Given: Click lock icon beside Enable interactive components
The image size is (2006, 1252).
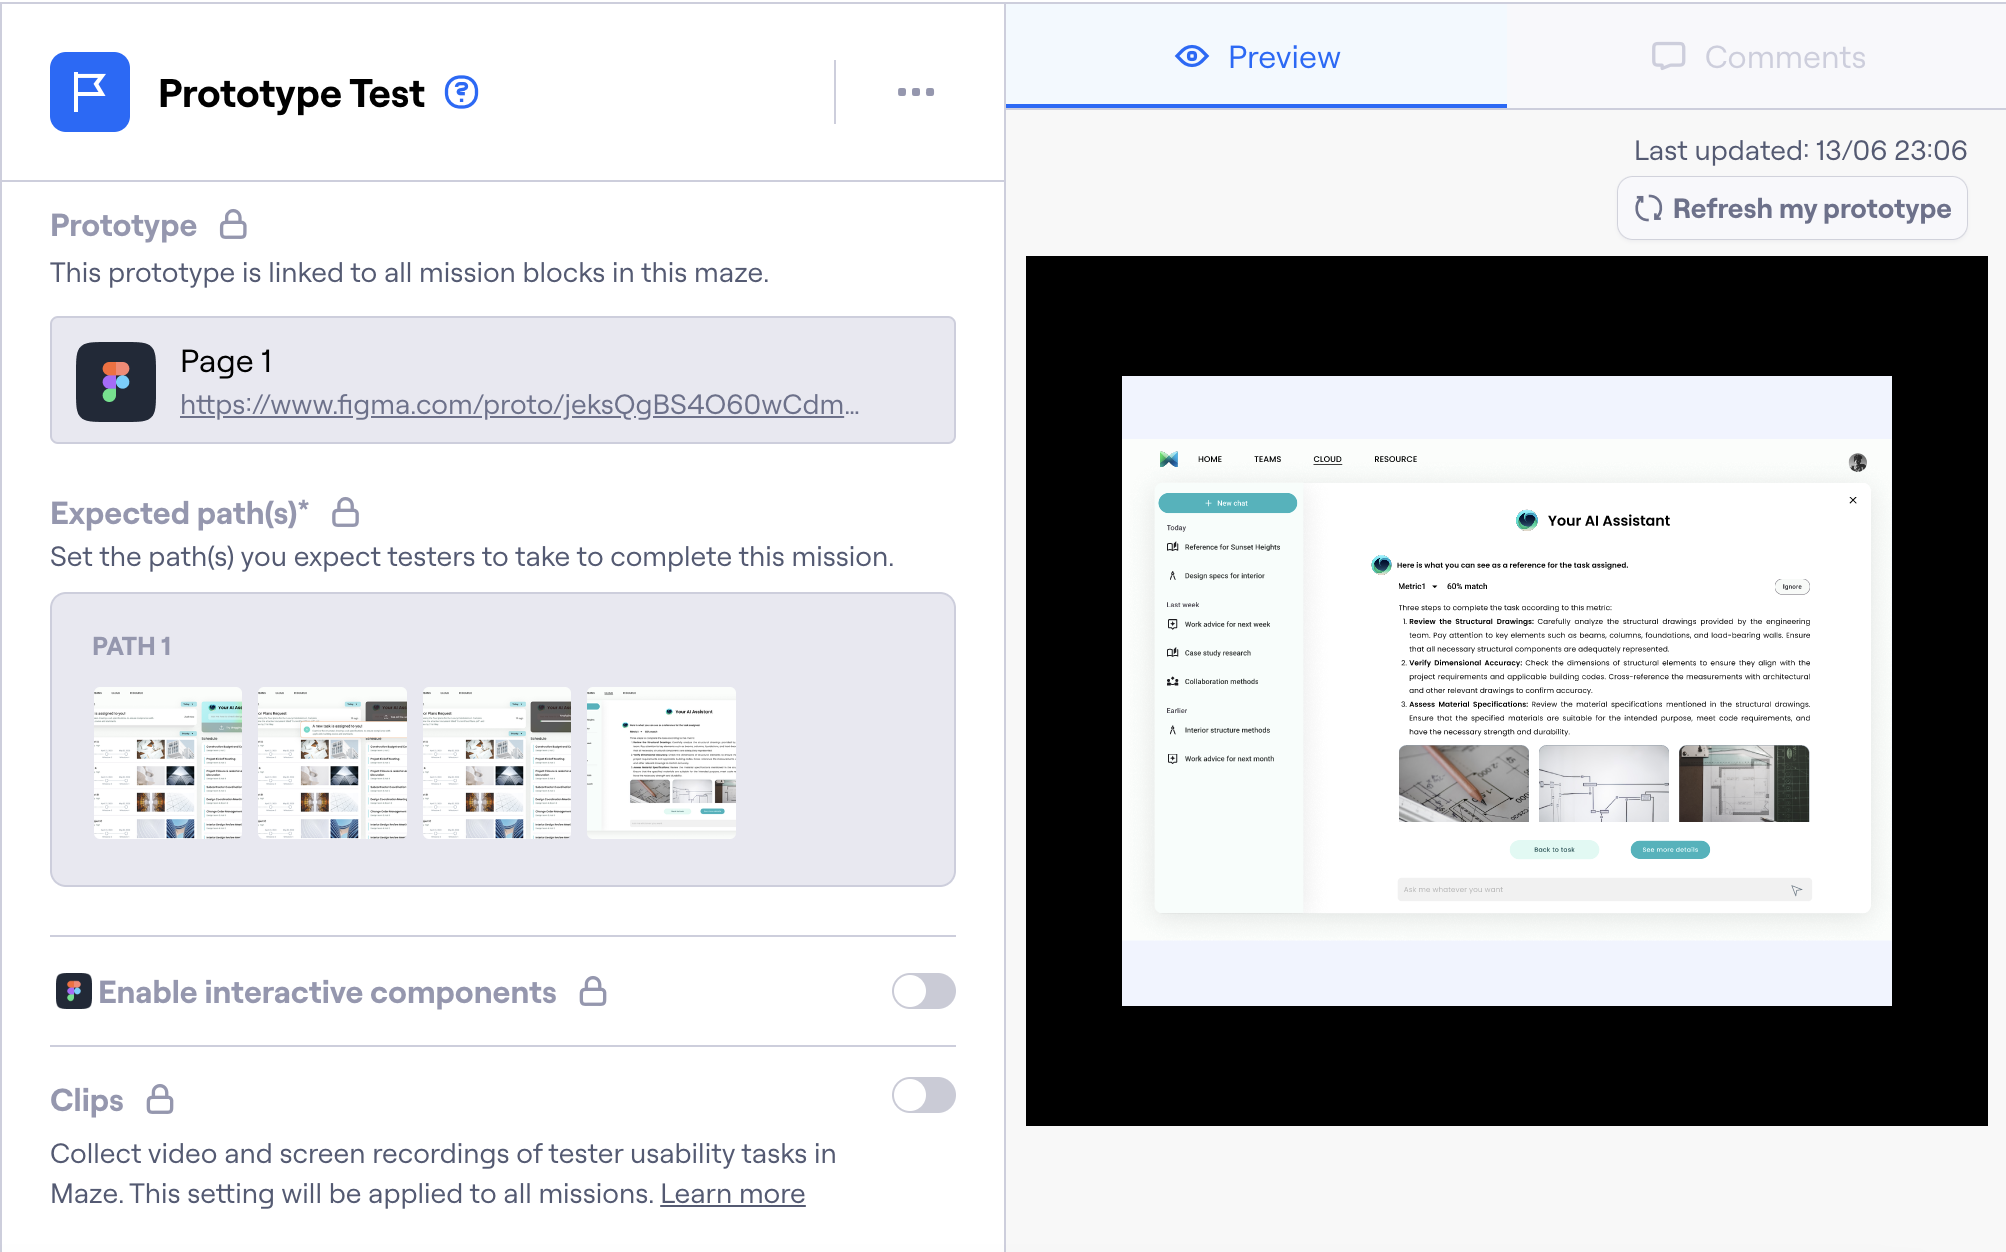Looking at the screenshot, I should (x=593, y=992).
